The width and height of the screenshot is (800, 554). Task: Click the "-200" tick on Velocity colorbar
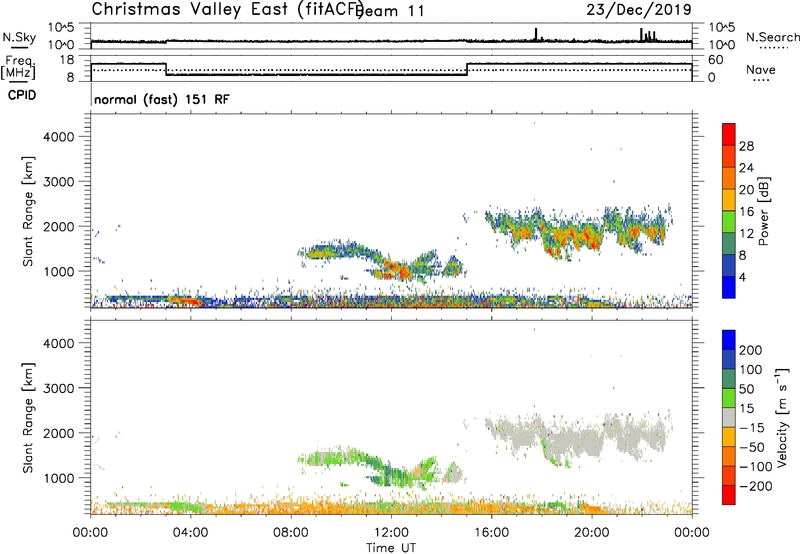755,486
